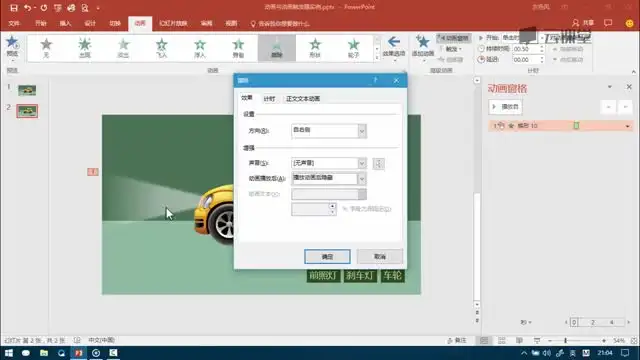Select the Wheel (轮子) animation effect

coord(353,47)
